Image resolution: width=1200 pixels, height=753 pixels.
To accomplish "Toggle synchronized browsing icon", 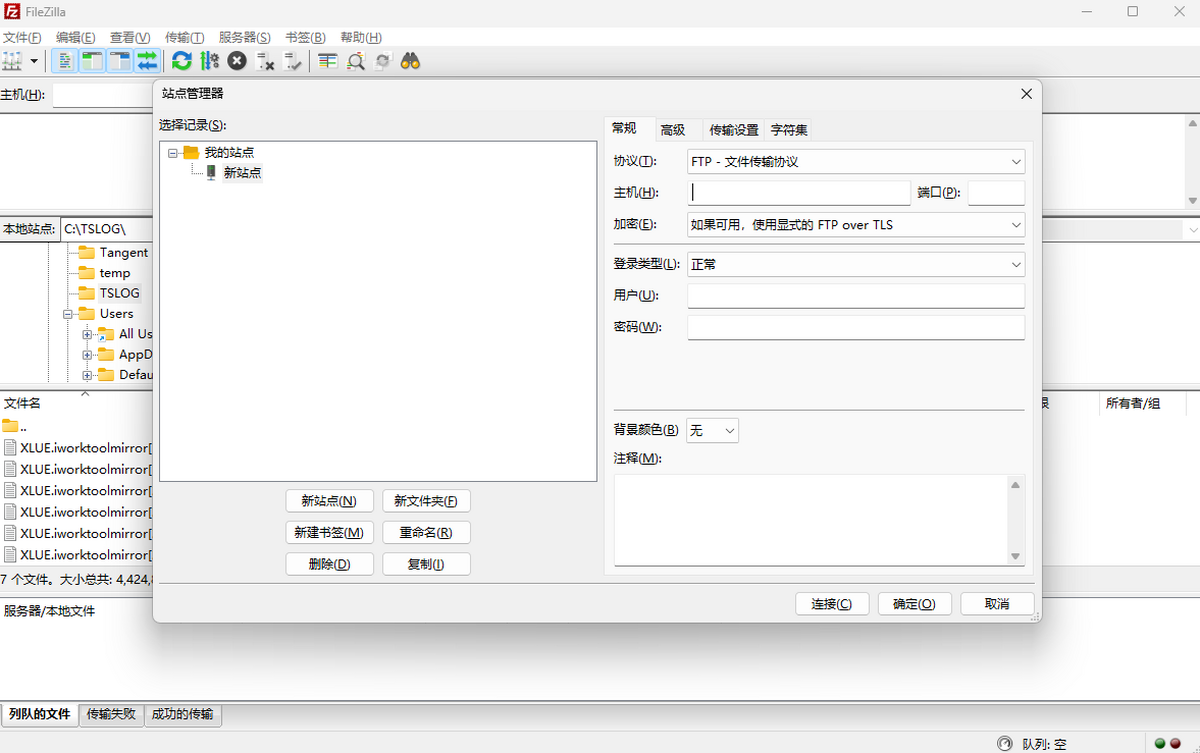I will click(x=382, y=61).
